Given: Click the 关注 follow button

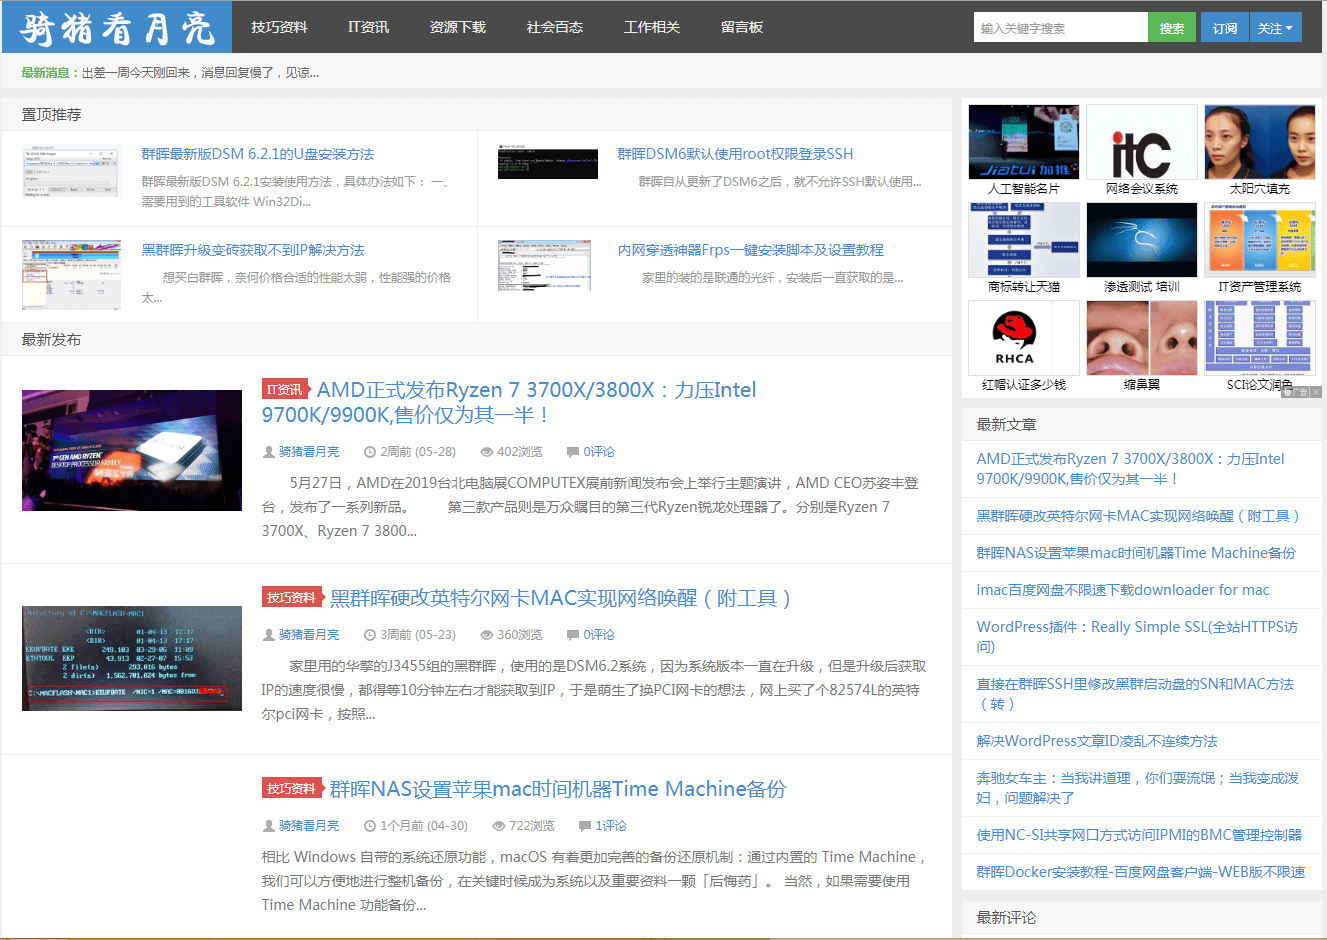Looking at the screenshot, I should (1275, 27).
